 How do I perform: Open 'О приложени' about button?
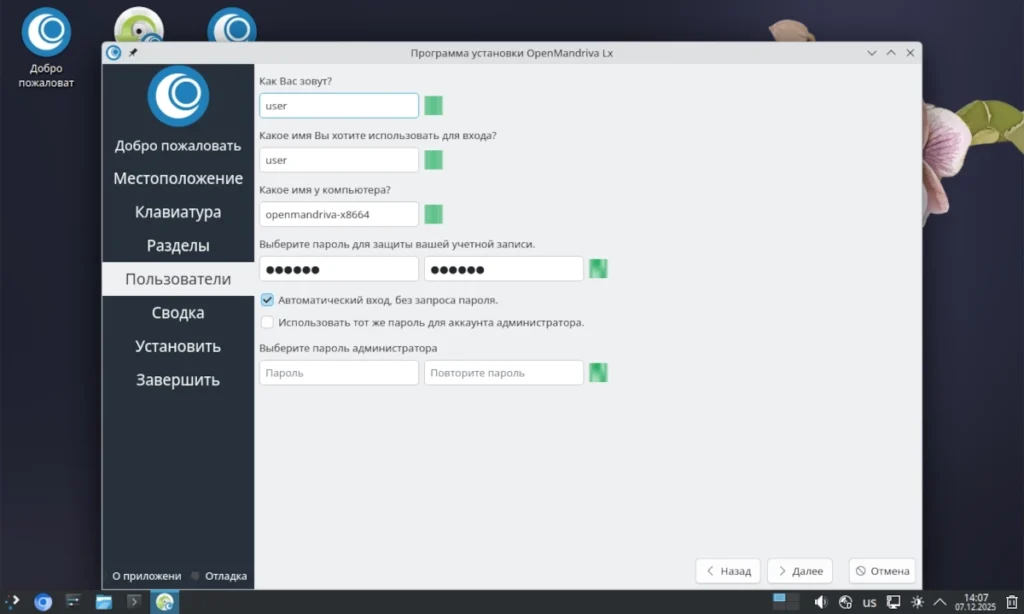tap(145, 575)
